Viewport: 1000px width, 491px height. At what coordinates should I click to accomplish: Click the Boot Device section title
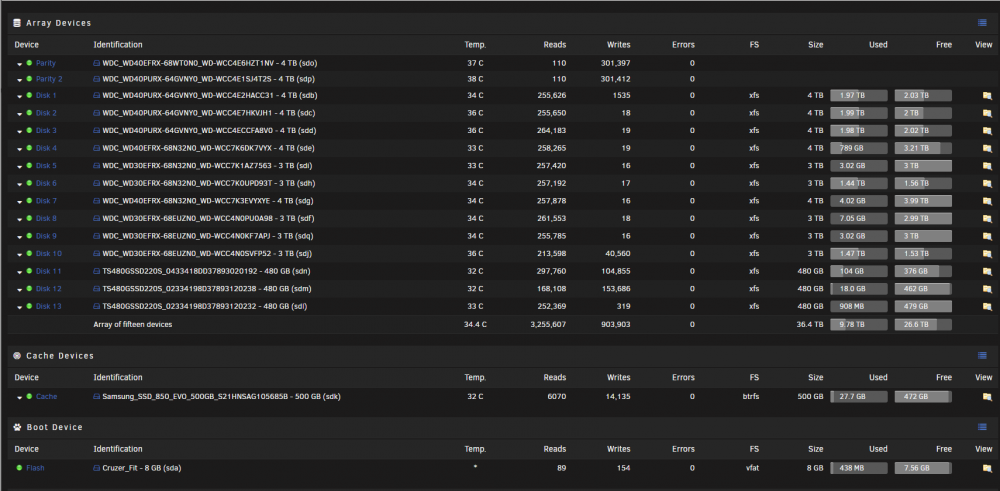54,427
